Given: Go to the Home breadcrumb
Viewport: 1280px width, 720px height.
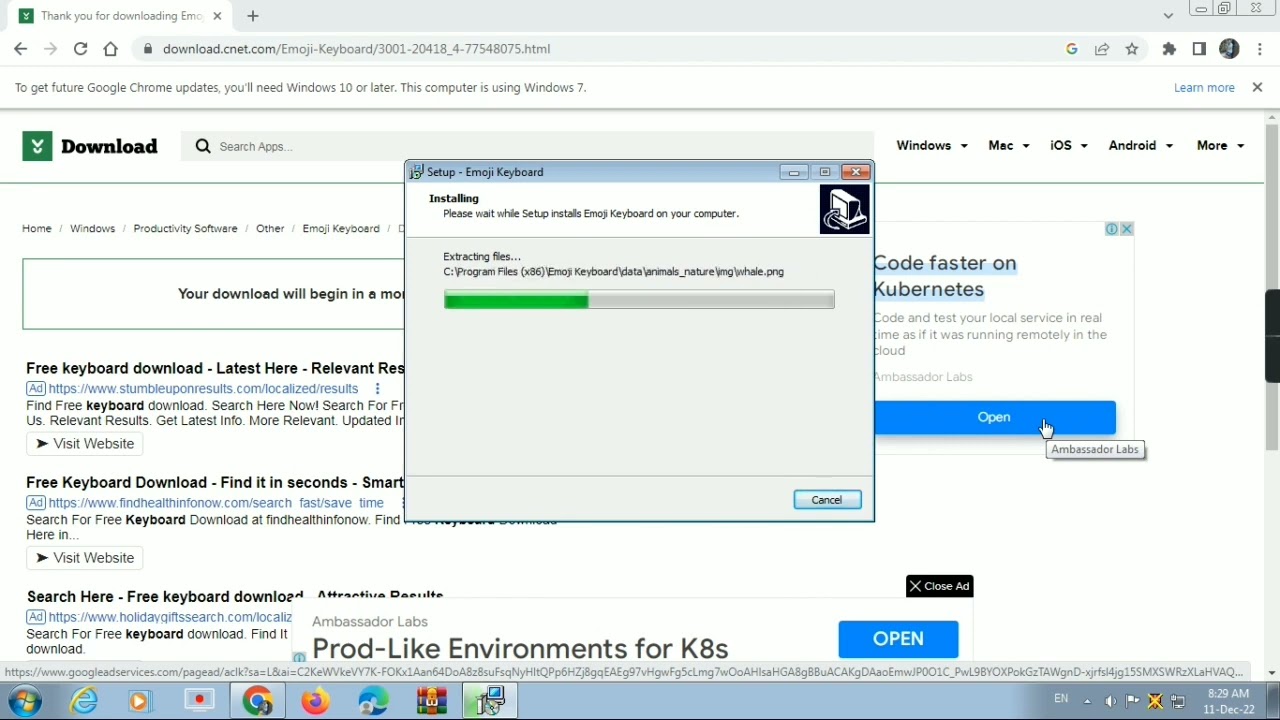Looking at the screenshot, I should (x=37, y=229).
